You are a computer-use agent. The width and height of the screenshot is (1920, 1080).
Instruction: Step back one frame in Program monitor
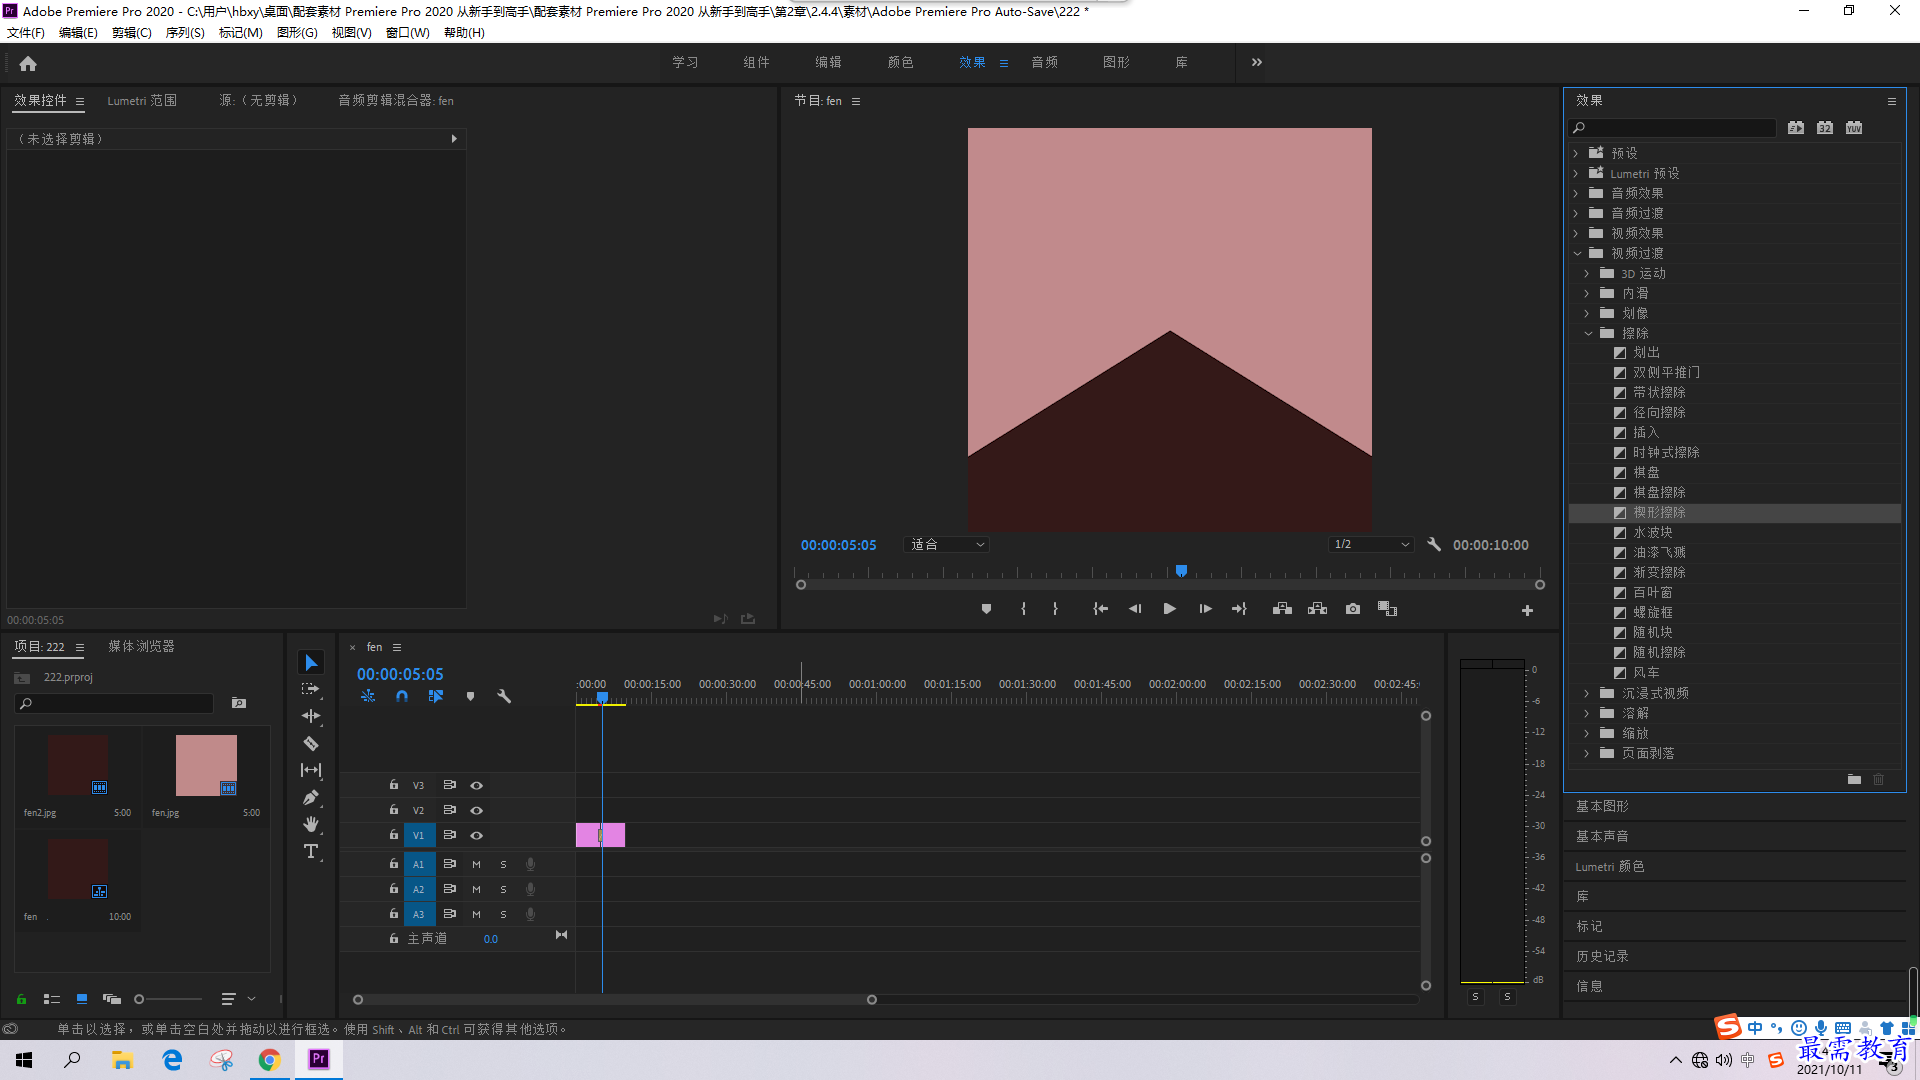point(1135,609)
